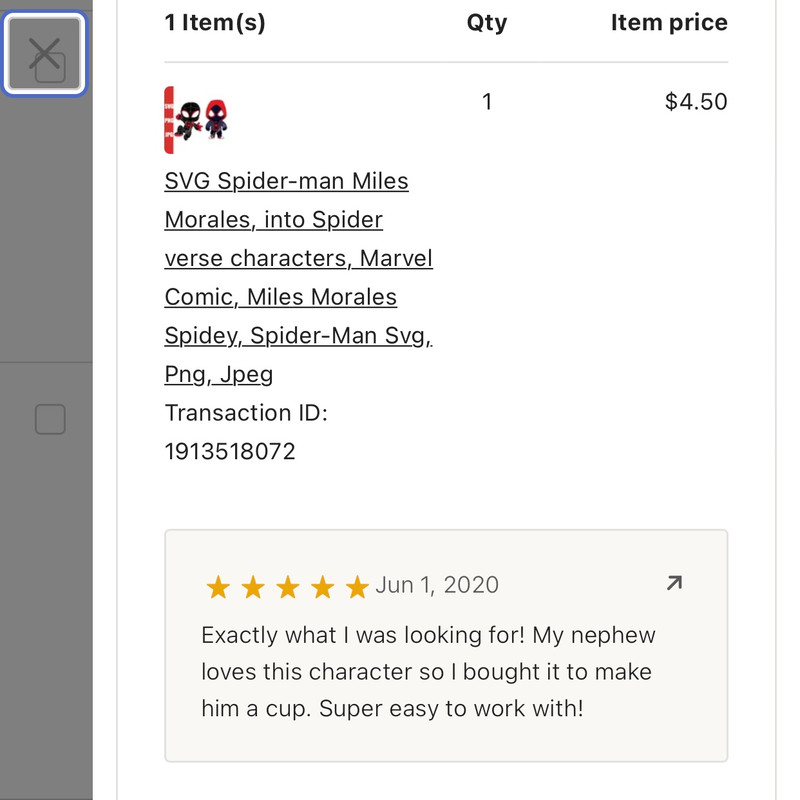Click the first star of the review rating
The height and width of the screenshot is (800, 800).
217,587
